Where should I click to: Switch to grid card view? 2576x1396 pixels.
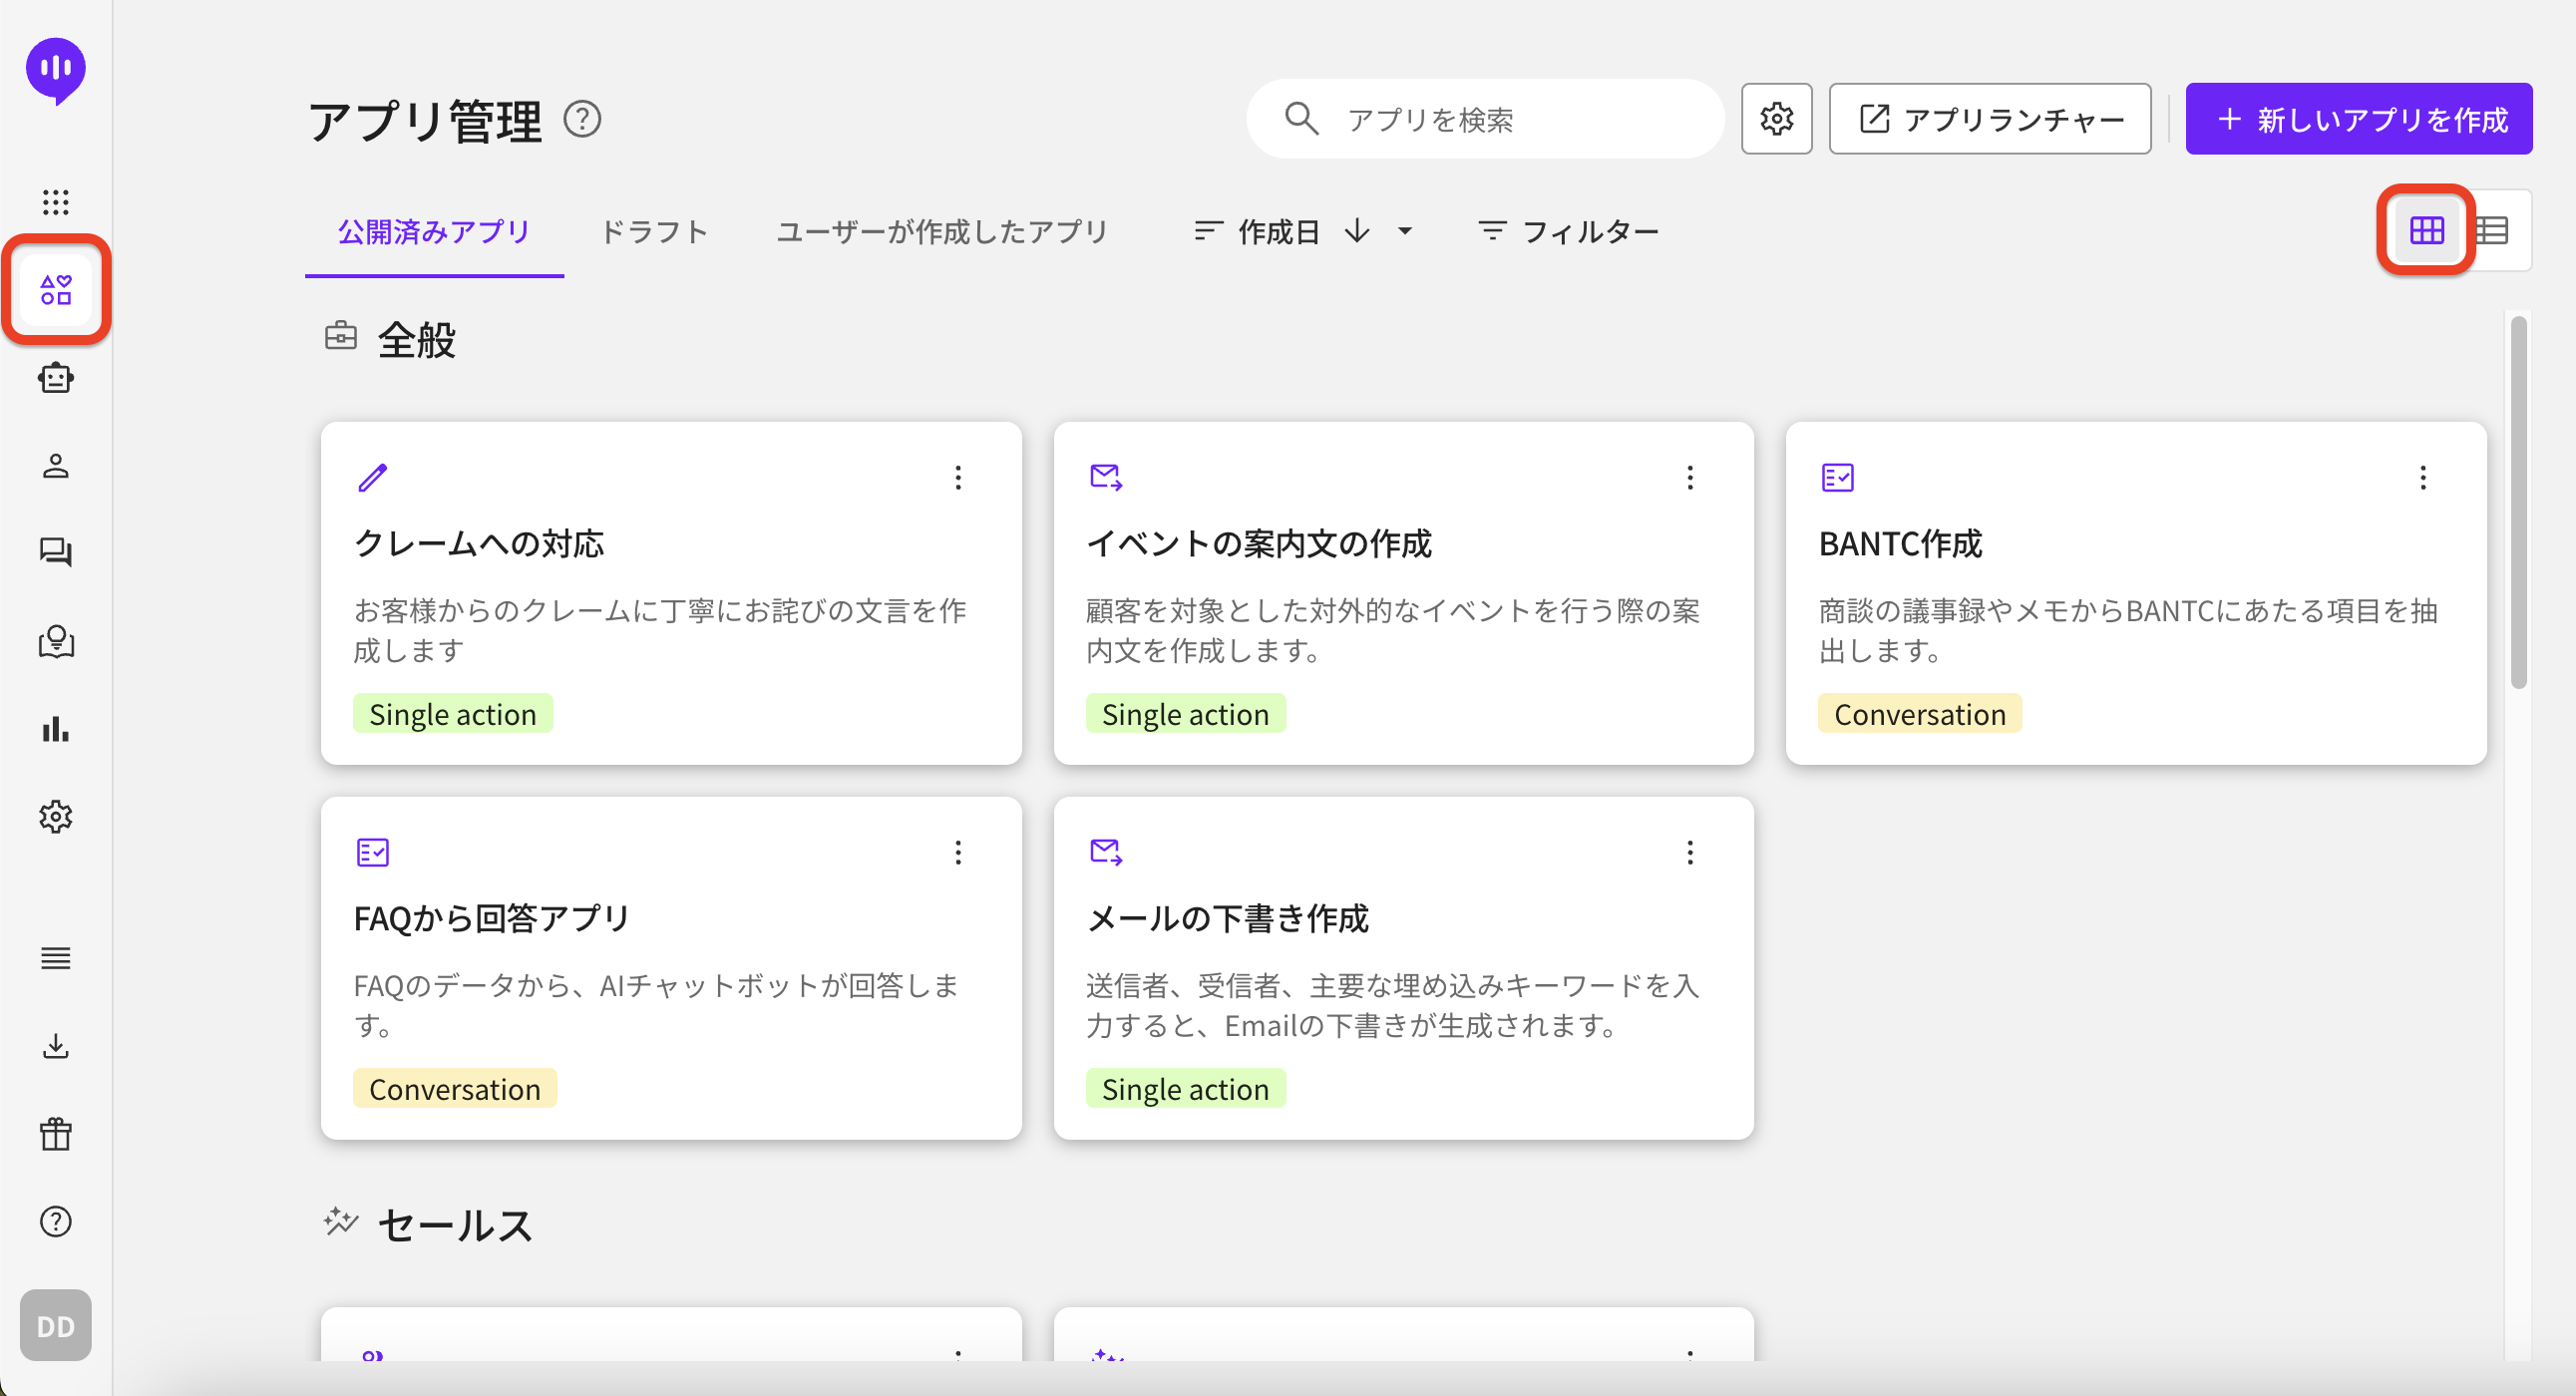point(2426,231)
